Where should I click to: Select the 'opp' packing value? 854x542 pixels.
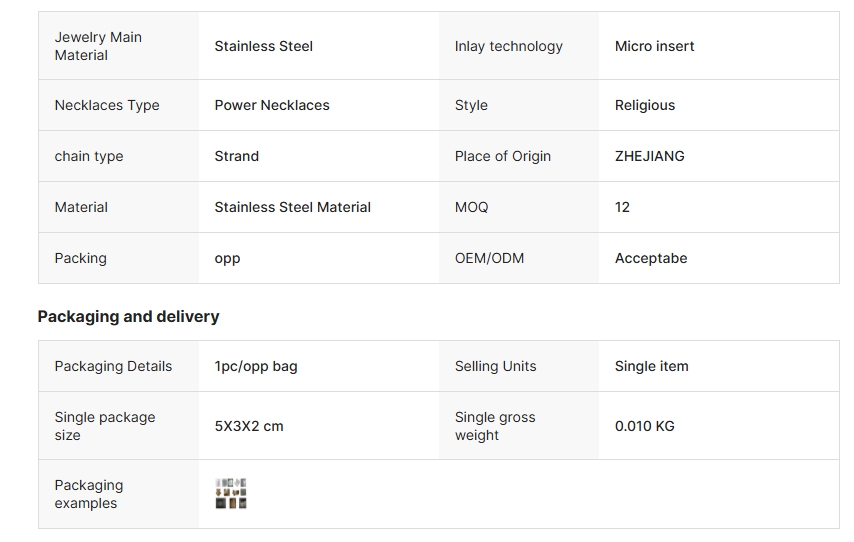click(x=227, y=258)
